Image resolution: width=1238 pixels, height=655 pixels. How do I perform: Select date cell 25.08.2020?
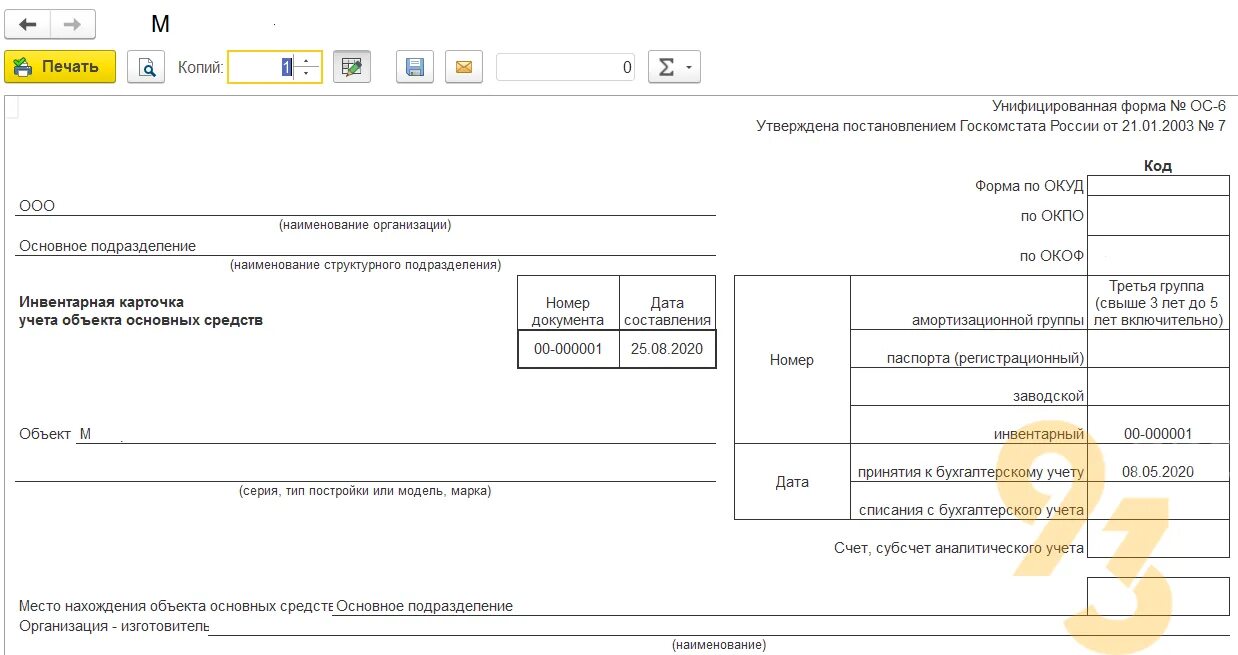pos(667,349)
